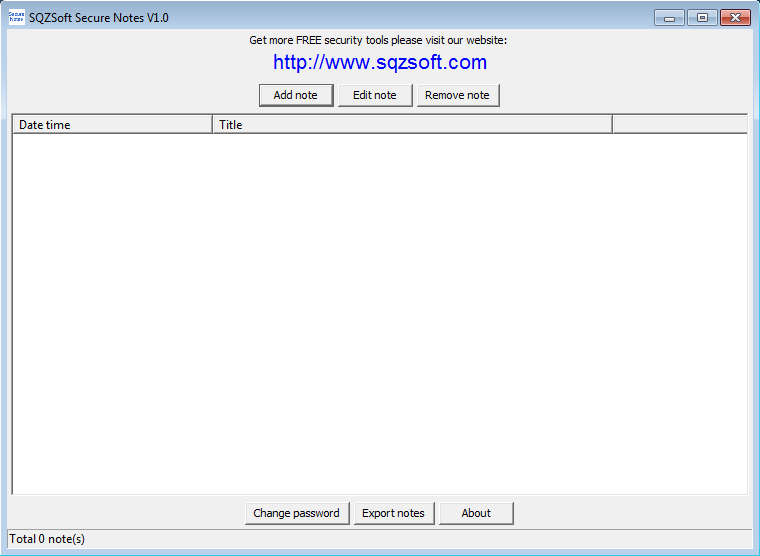Open Edit note
This screenshot has height=556, width=760.
[x=375, y=95]
